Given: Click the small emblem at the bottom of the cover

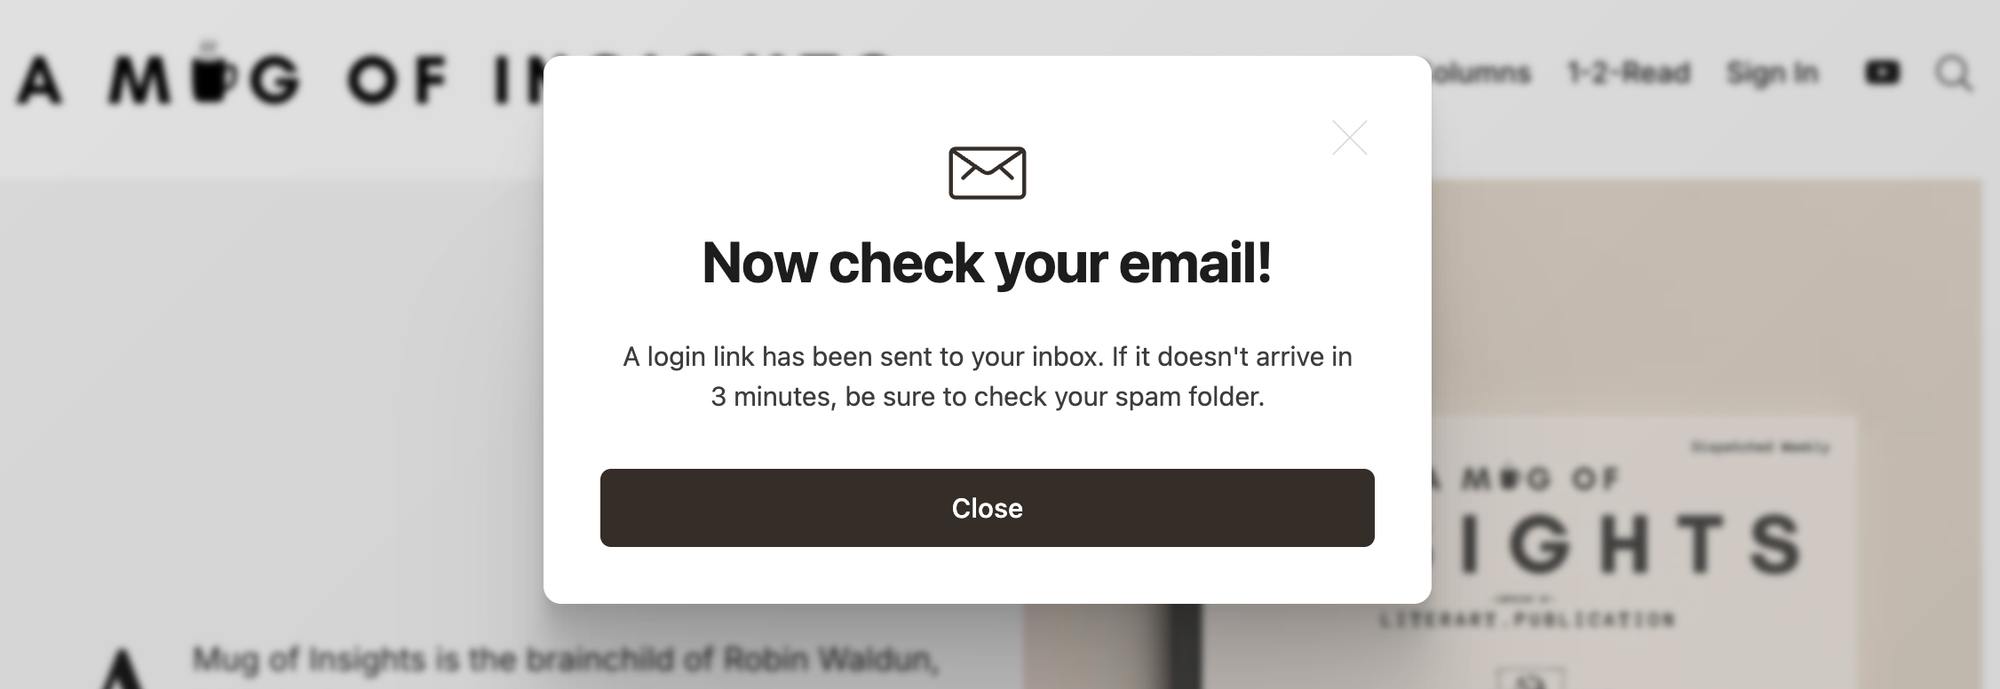Looking at the screenshot, I should [x=1530, y=678].
